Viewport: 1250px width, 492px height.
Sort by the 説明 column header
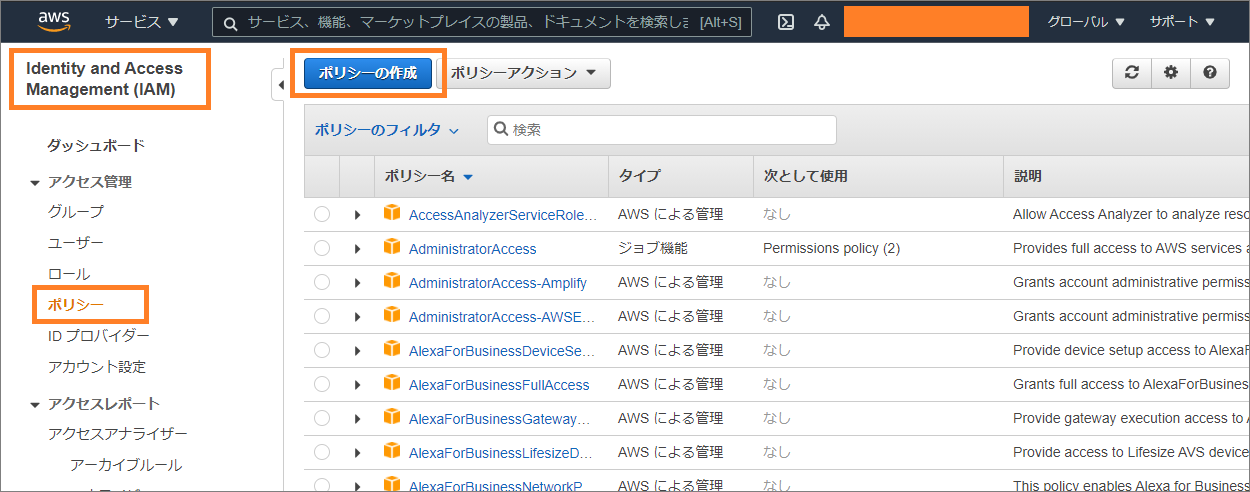pos(1027,176)
